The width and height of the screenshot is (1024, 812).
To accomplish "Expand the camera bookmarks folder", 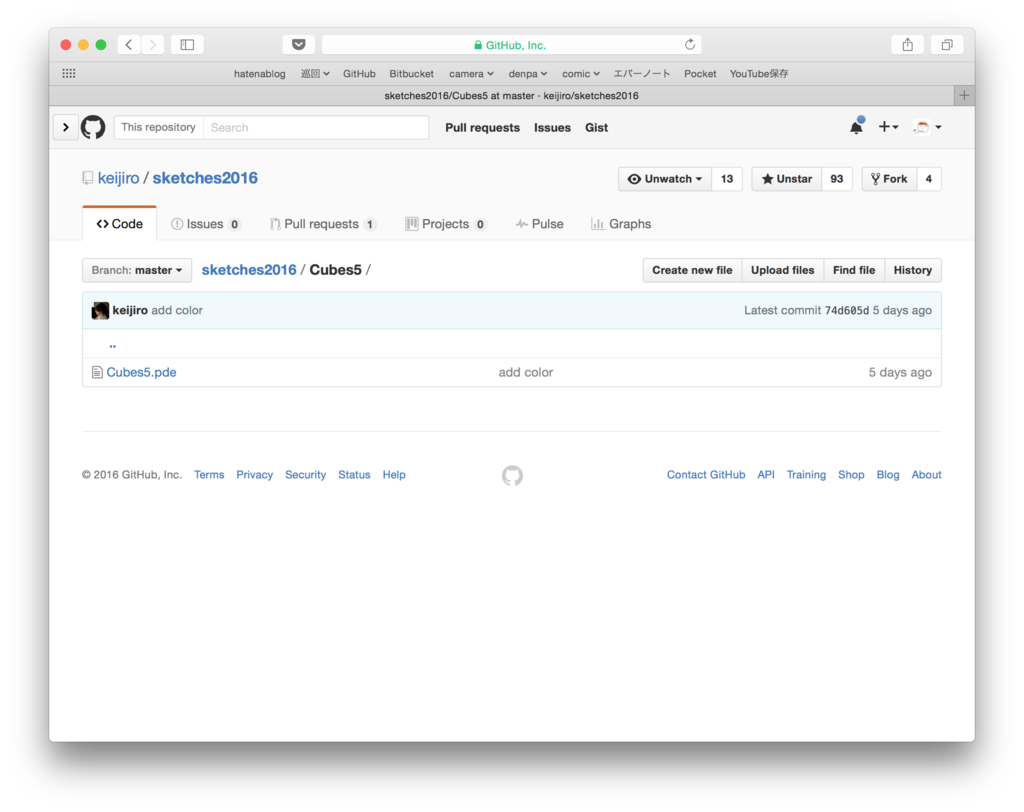I will (x=471, y=74).
